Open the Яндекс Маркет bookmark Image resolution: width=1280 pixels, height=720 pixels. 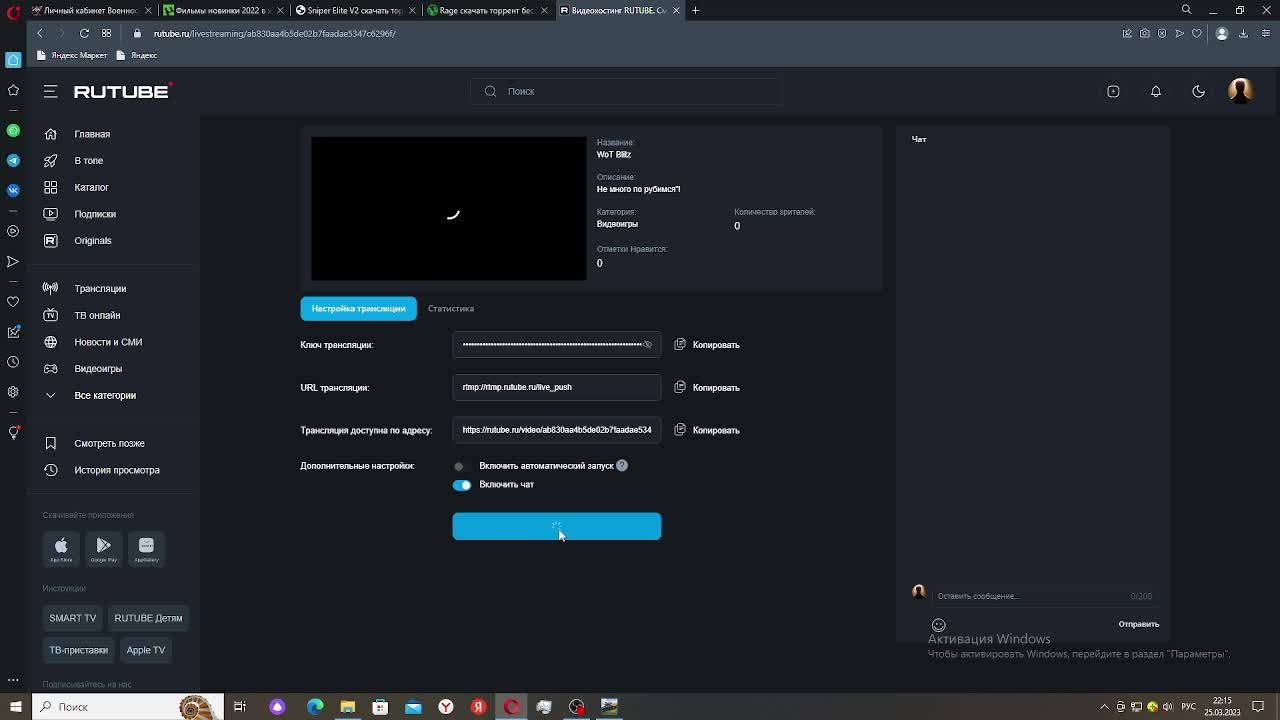point(72,55)
